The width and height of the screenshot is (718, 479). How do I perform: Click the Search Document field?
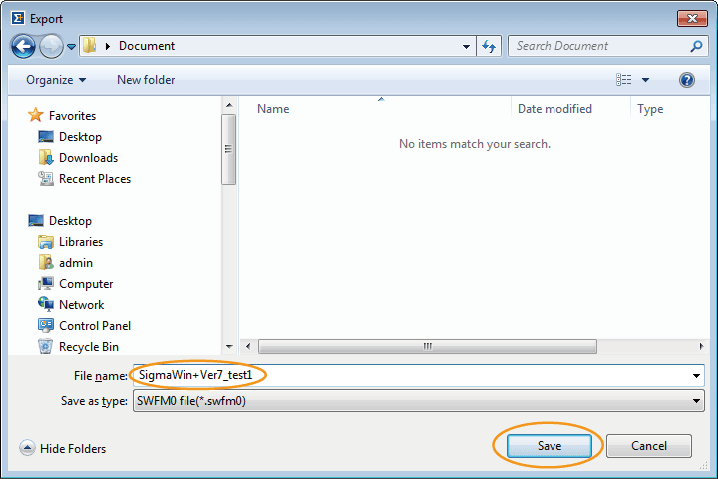[x=600, y=46]
